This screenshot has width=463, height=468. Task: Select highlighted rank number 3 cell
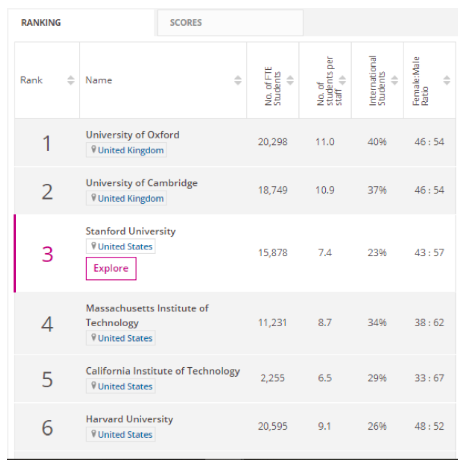(47, 254)
